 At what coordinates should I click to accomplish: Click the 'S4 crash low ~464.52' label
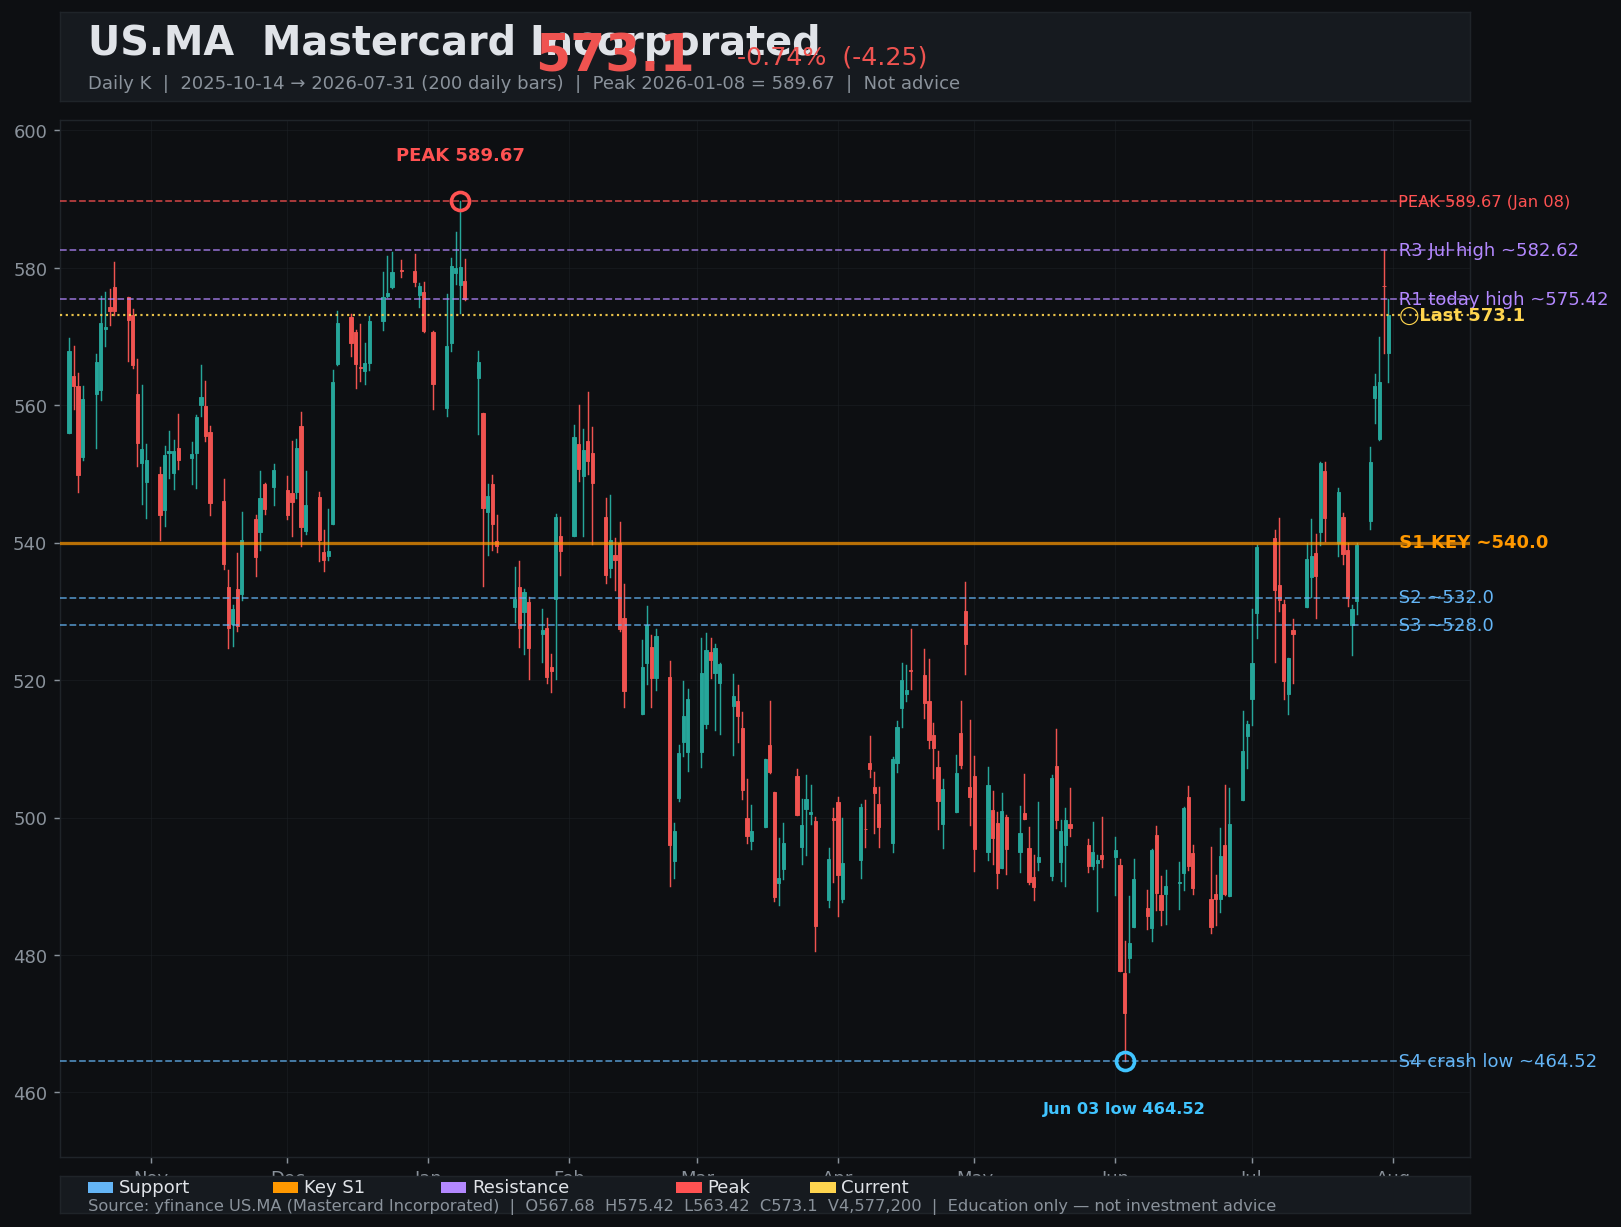1497,1061
